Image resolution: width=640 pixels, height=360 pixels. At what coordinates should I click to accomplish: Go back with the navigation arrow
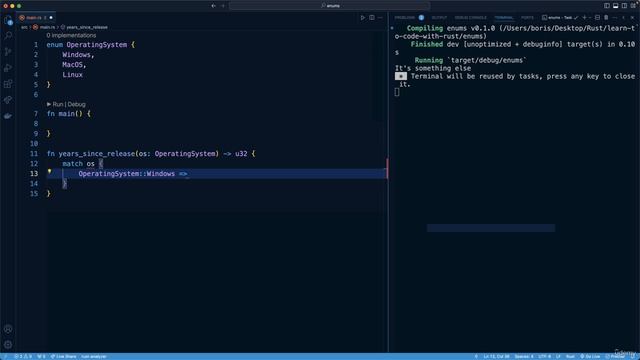point(213,6)
